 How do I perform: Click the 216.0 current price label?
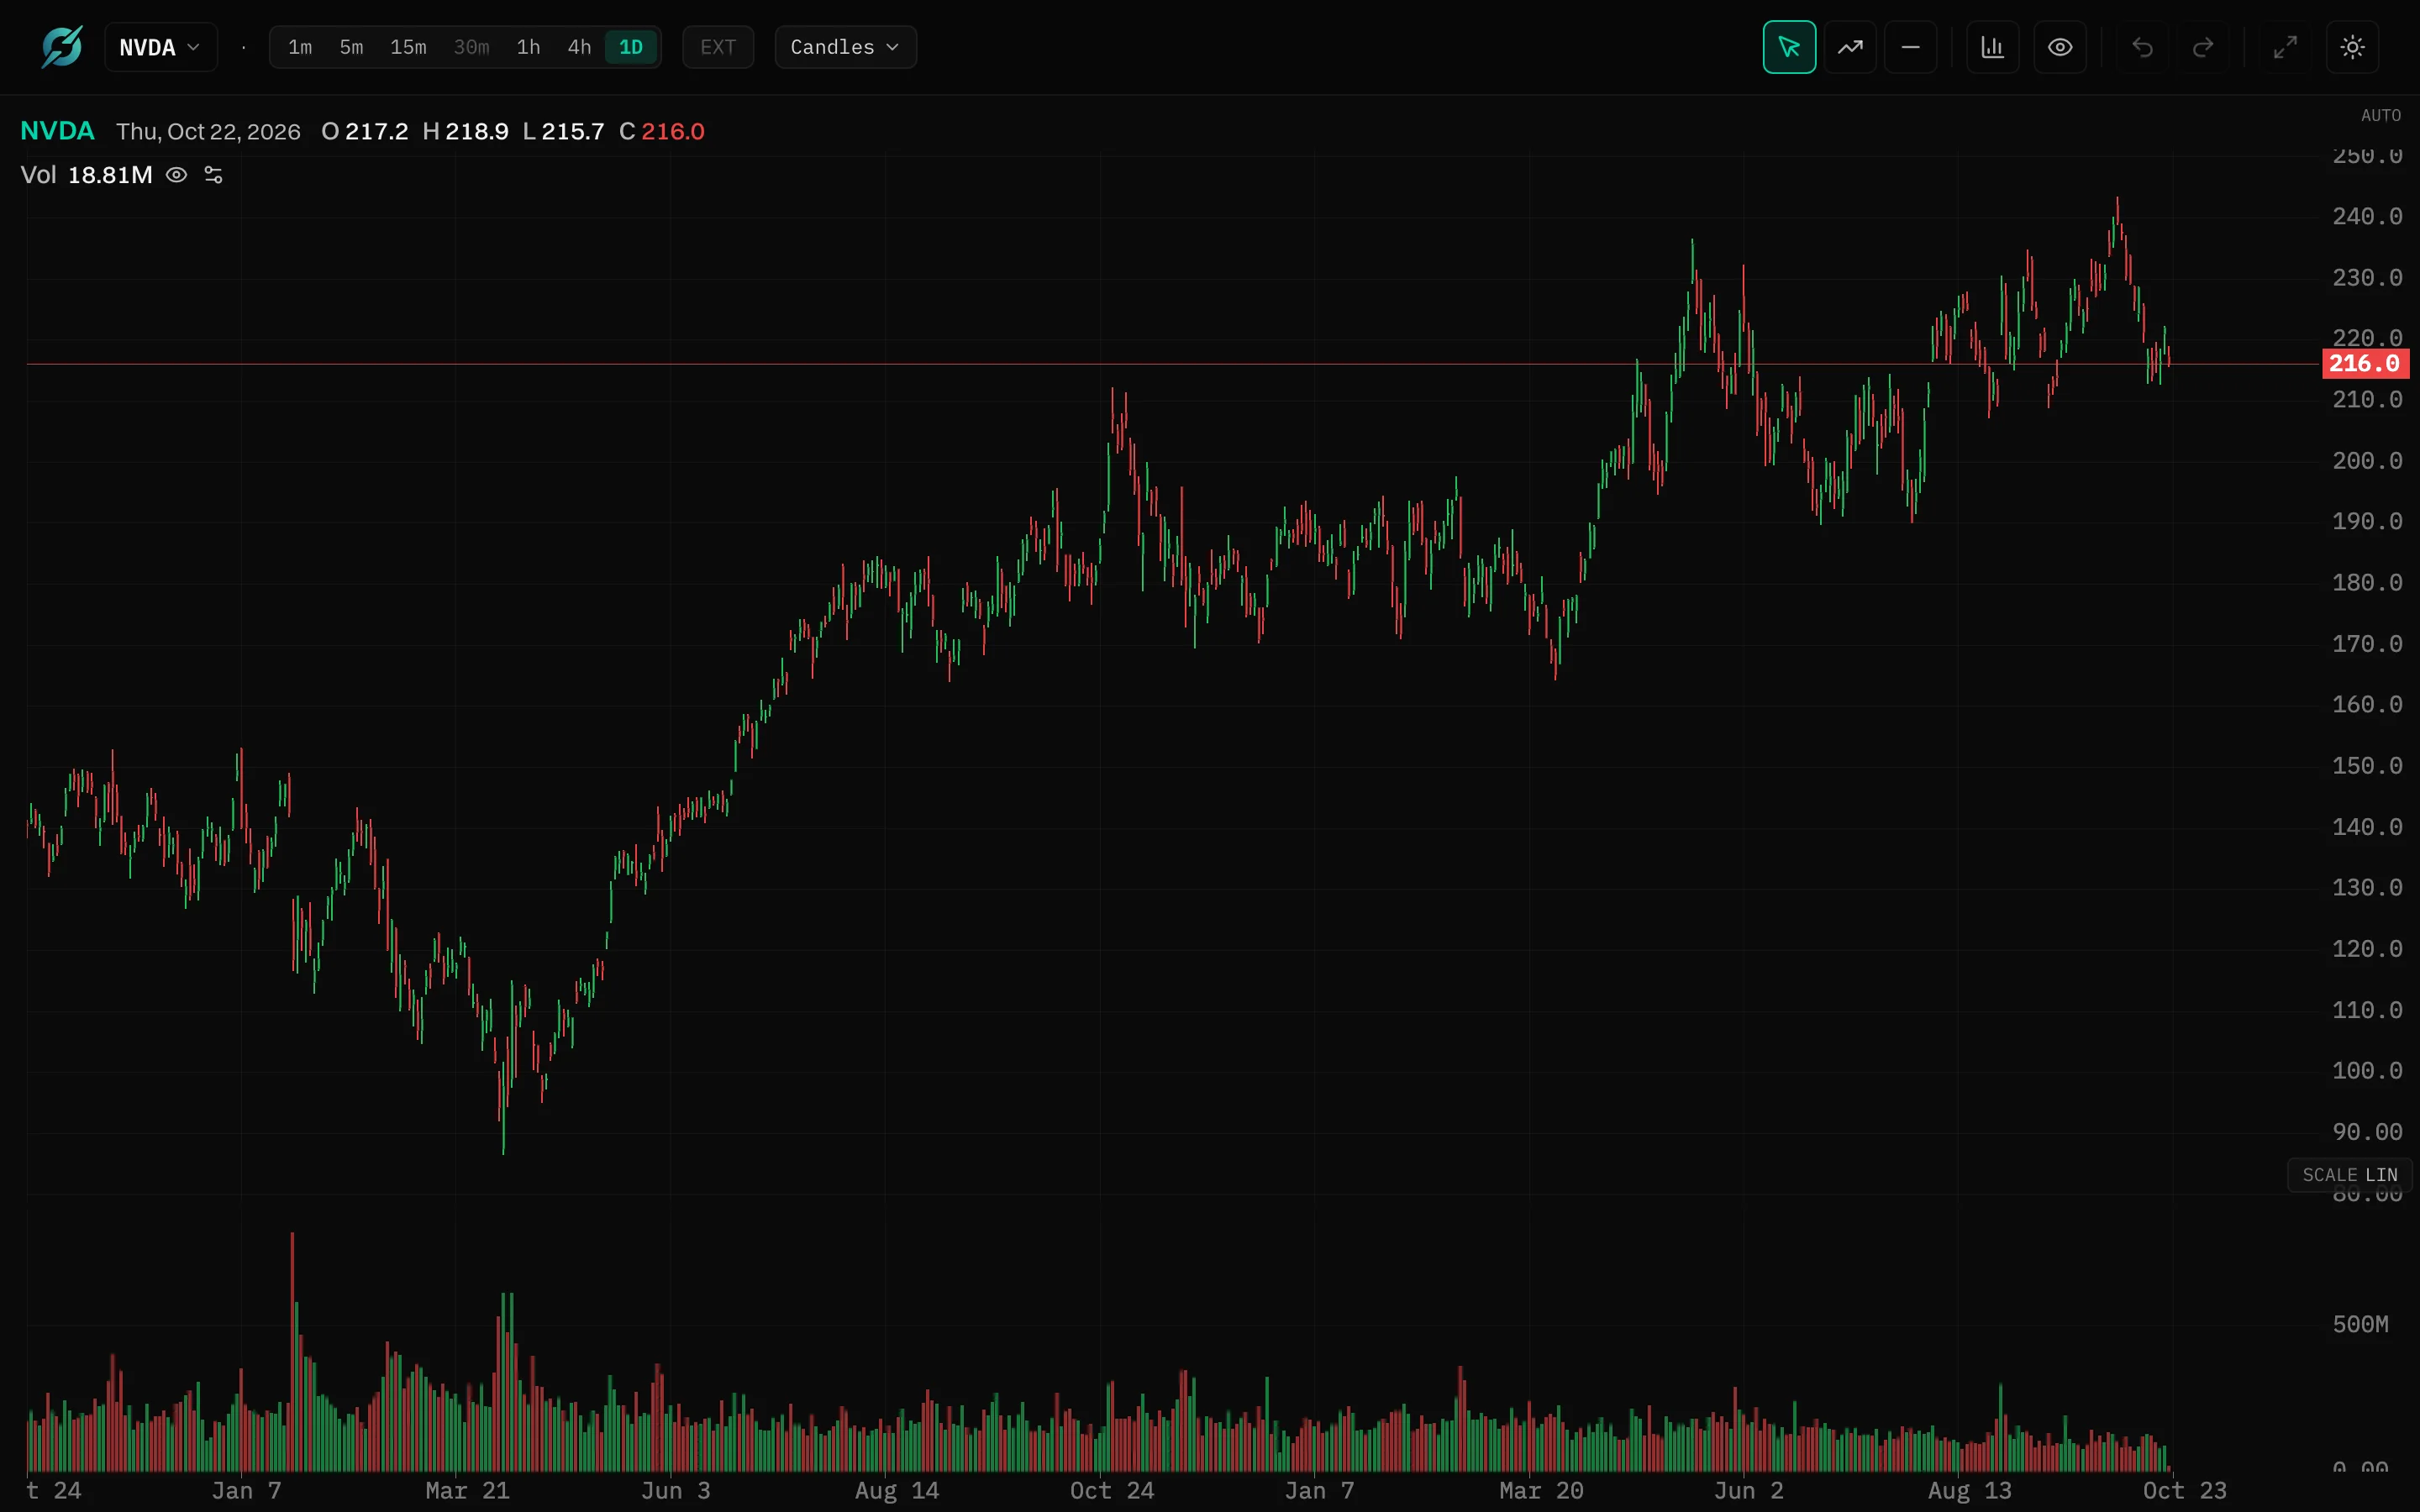tap(2365, 364)
